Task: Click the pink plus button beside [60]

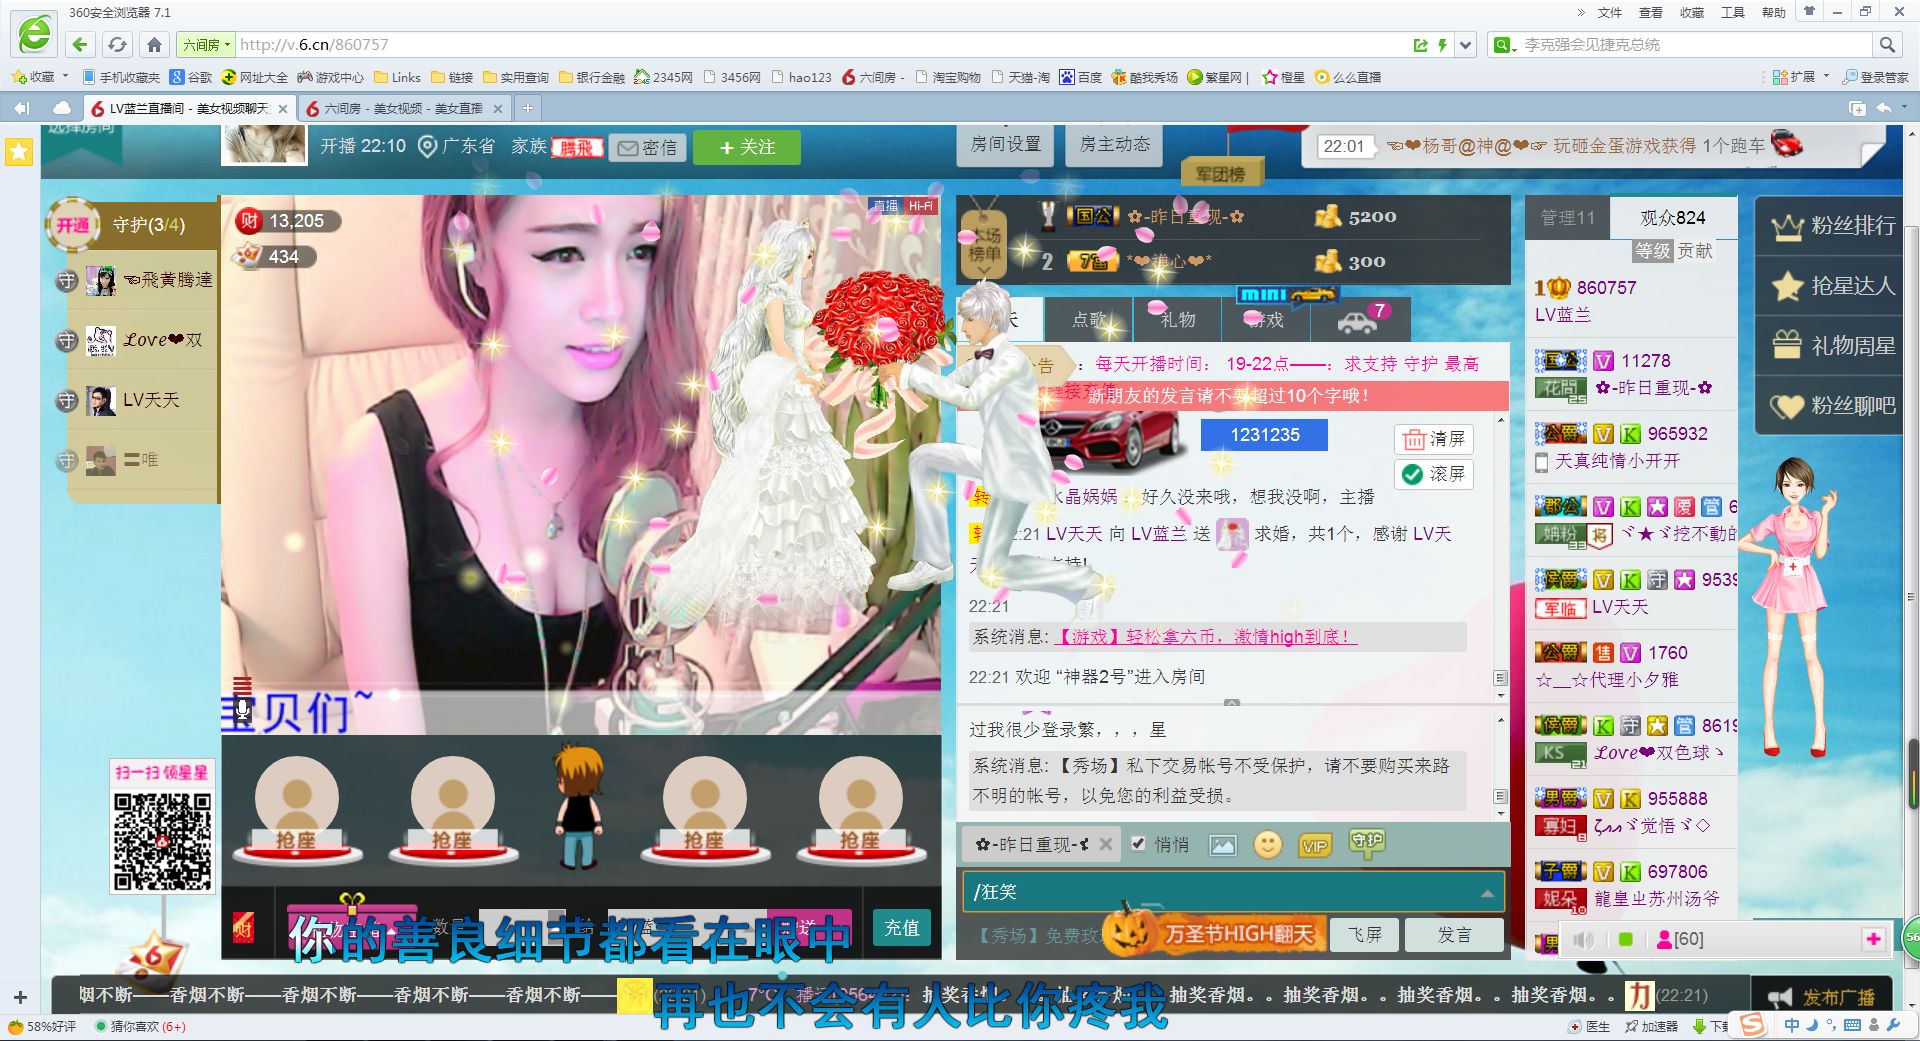Action: click(1873, 939)
